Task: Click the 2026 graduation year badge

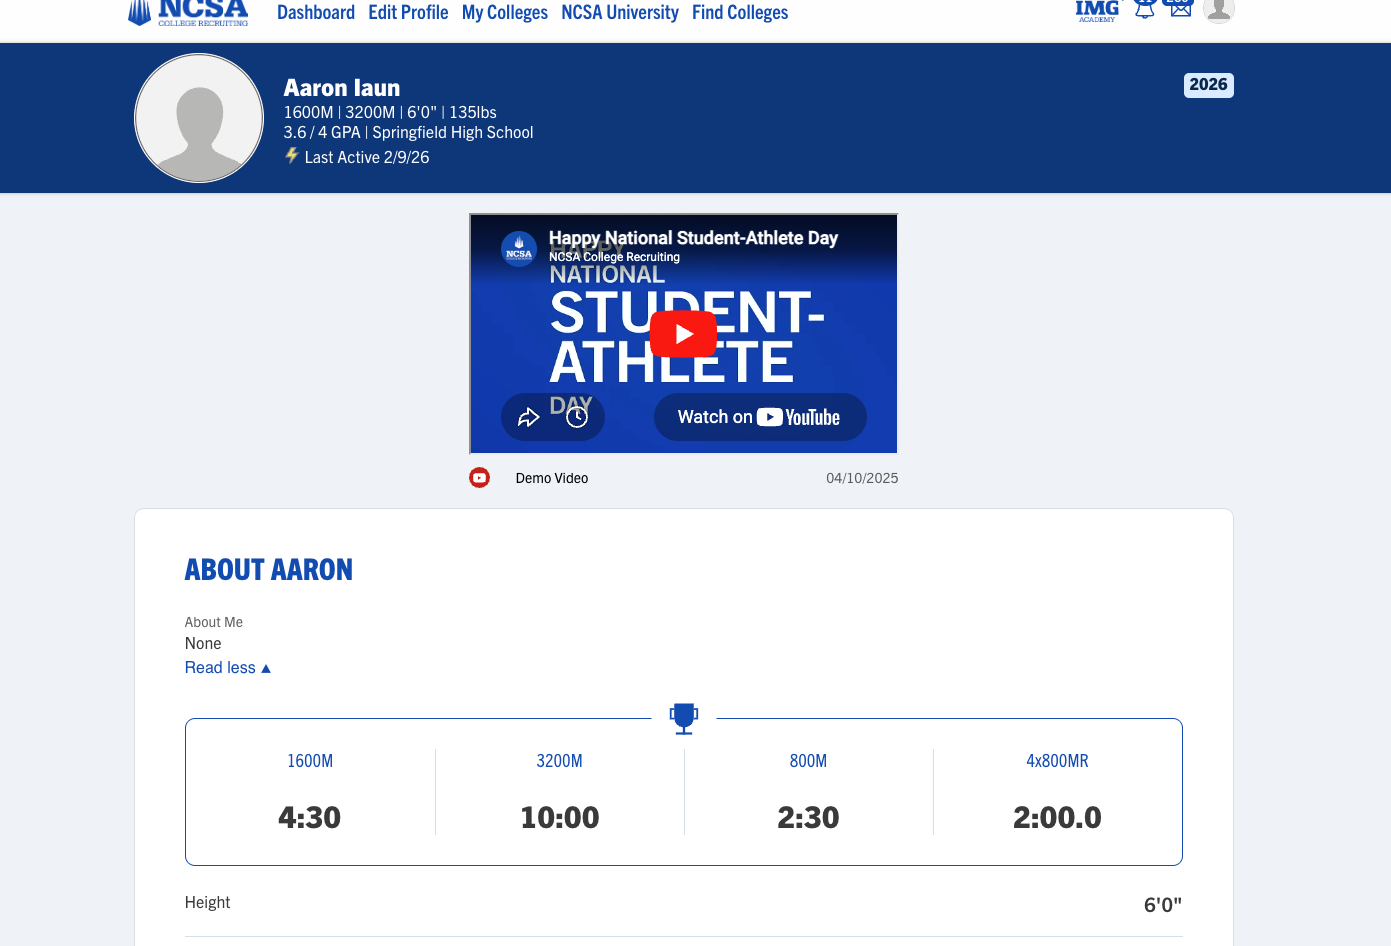Action: pyautogui.click(x=1208, y=85)
